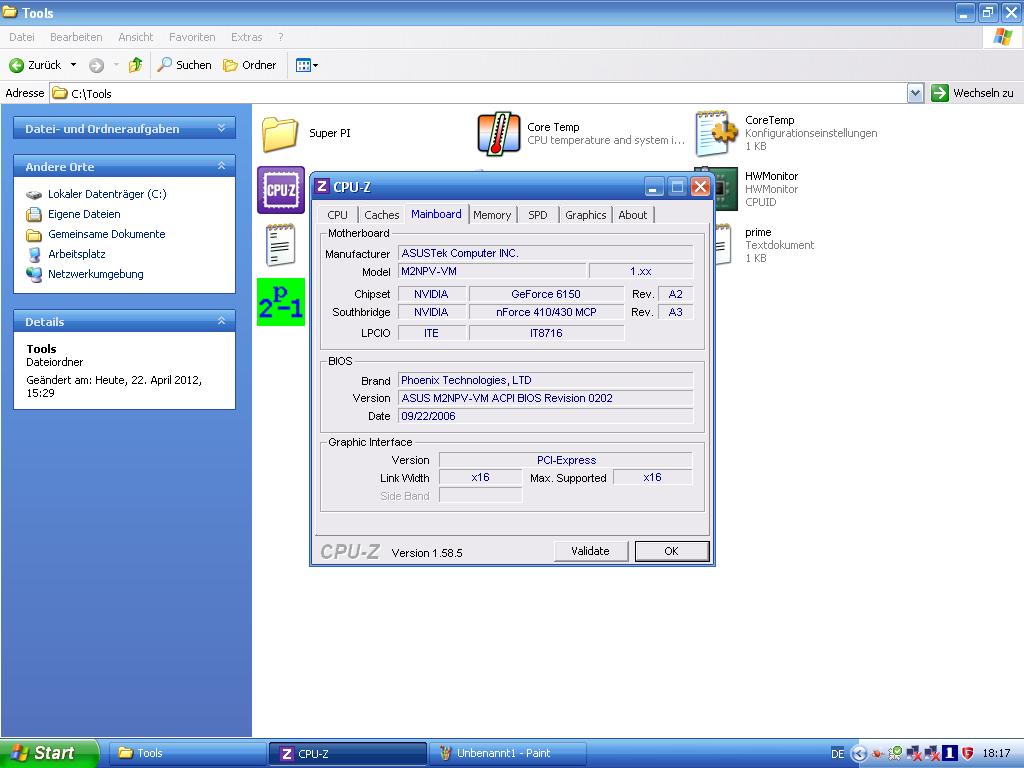Click the Zurück back arrow icon
The height and width of the screenshot is (768, 1024).
coord(16,65)
